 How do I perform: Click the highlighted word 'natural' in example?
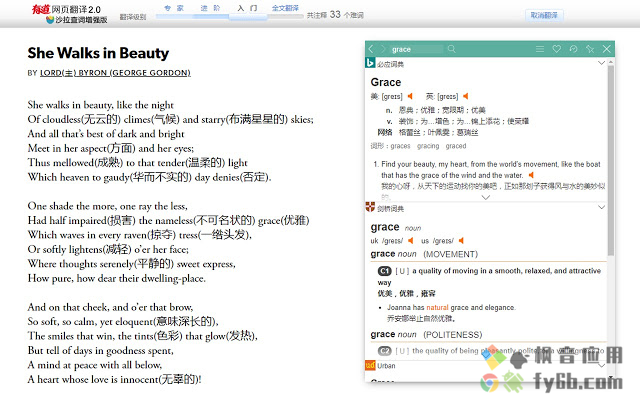coord(437,307)
